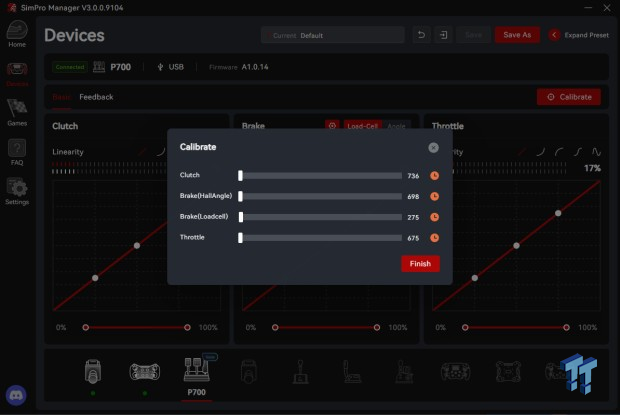This screenshot has width=620, height=415.
Task: Click the Throttle 17% value
Action: coord(592,168)
